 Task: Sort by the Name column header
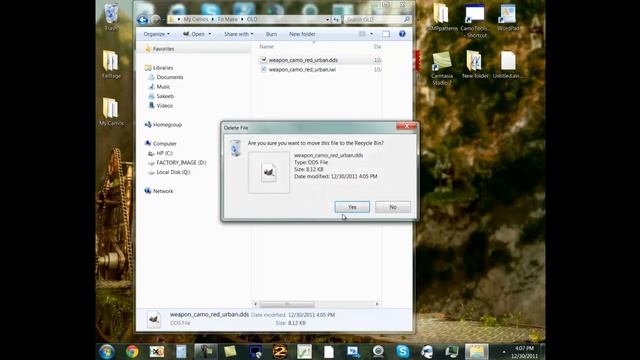(267, 47)
